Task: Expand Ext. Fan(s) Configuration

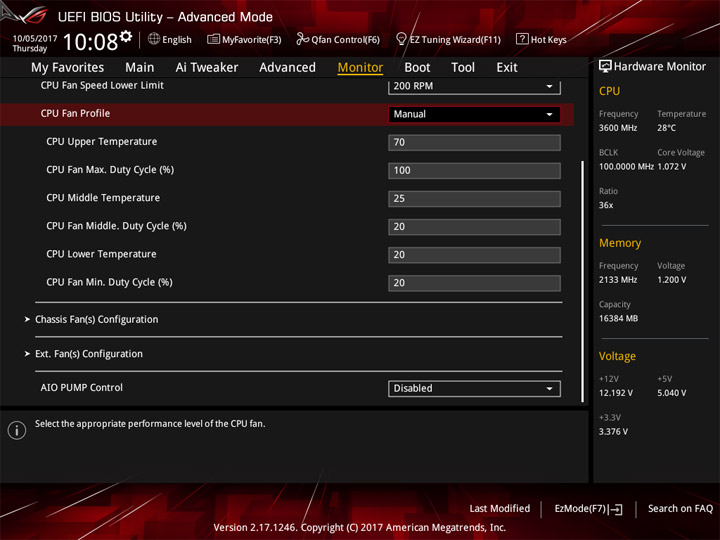Action: 89,354
